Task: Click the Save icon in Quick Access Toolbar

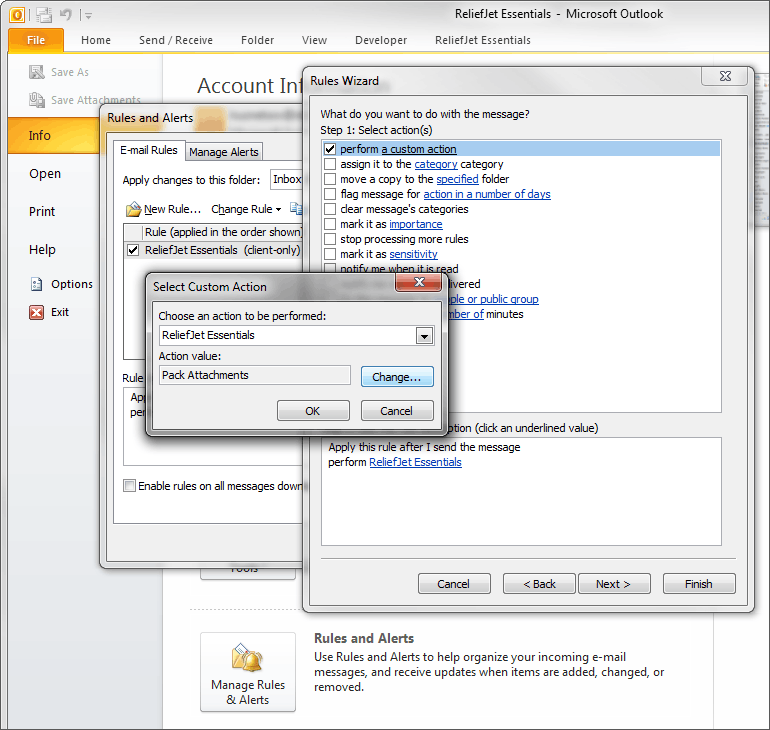Action: point(44,15)
